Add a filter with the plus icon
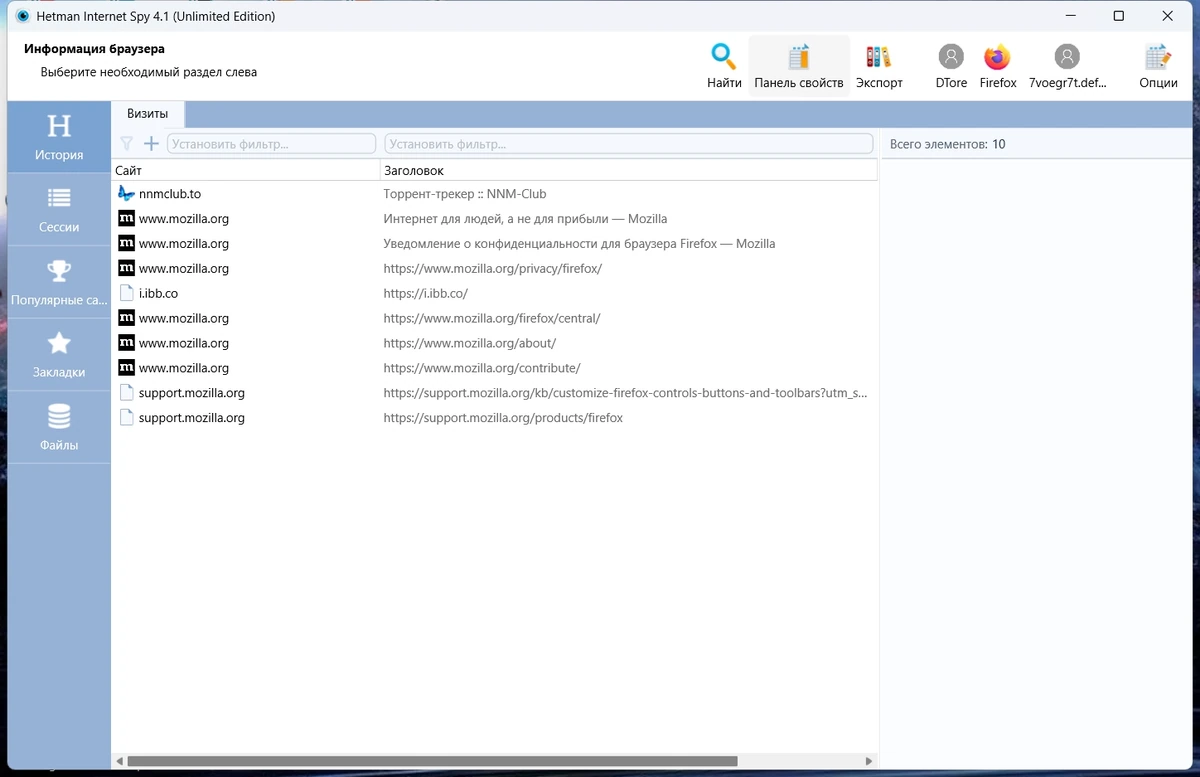The height and width of the screenshot is (777, 1200). 152,144
